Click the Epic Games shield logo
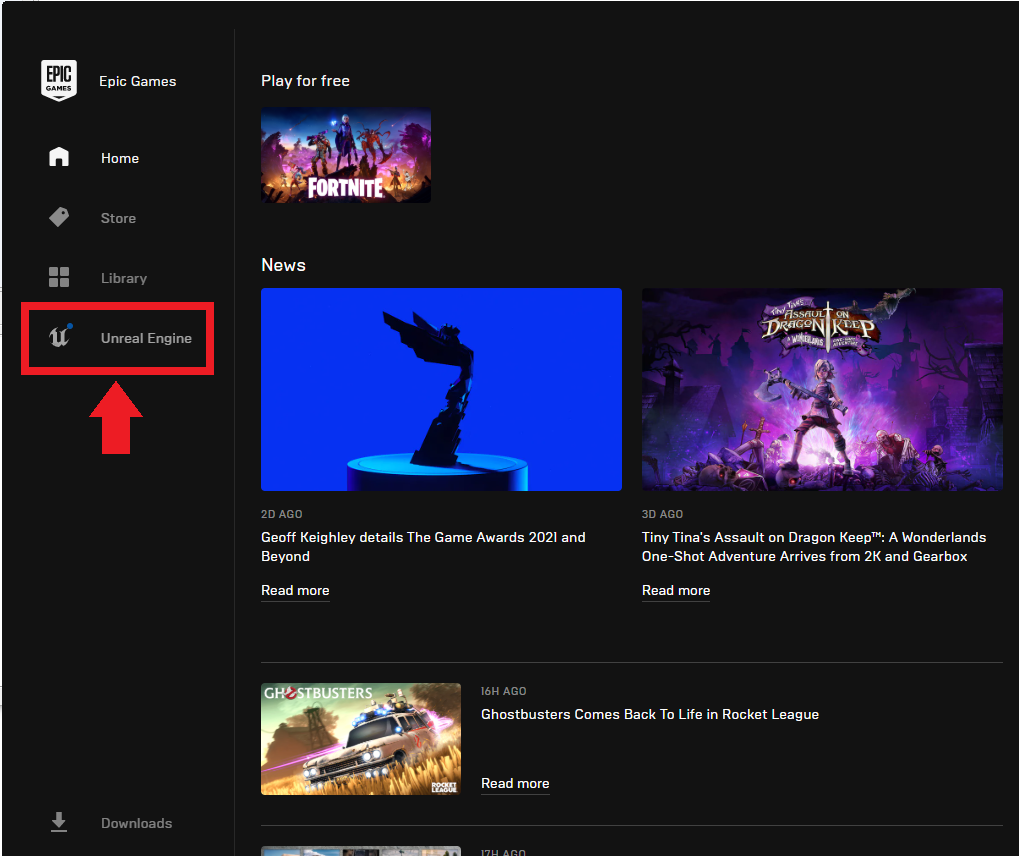The height and width of the screenshot is (856, 1019). click(58, 81)
